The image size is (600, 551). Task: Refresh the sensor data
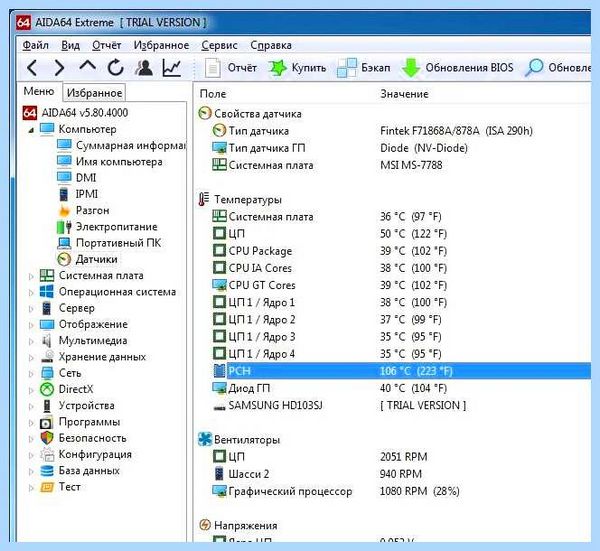pos(115,68)
